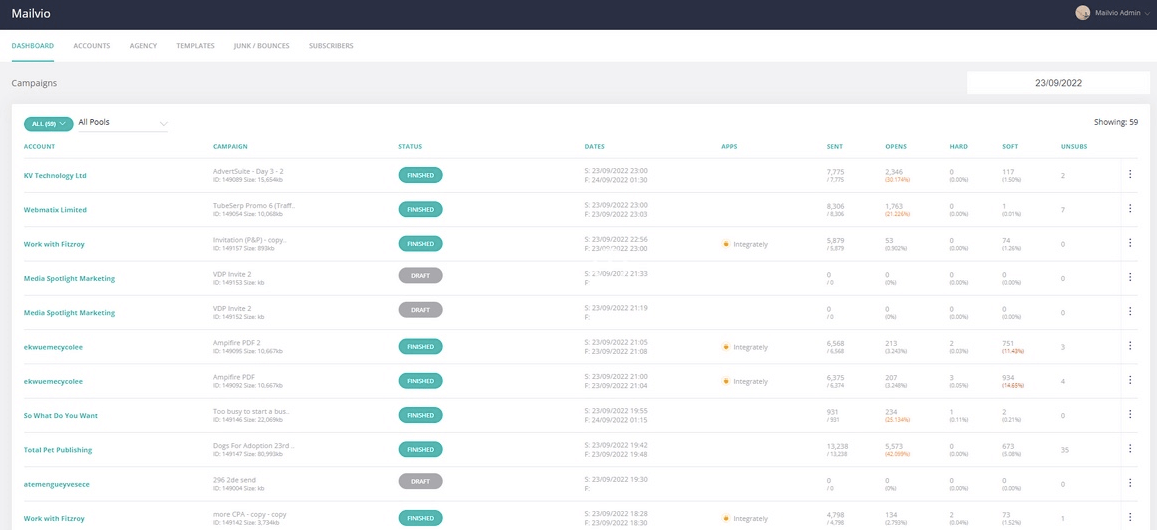Click Integrately icon on Invitation (P&P) row
1157x530 pixels.
pos(726,244)
